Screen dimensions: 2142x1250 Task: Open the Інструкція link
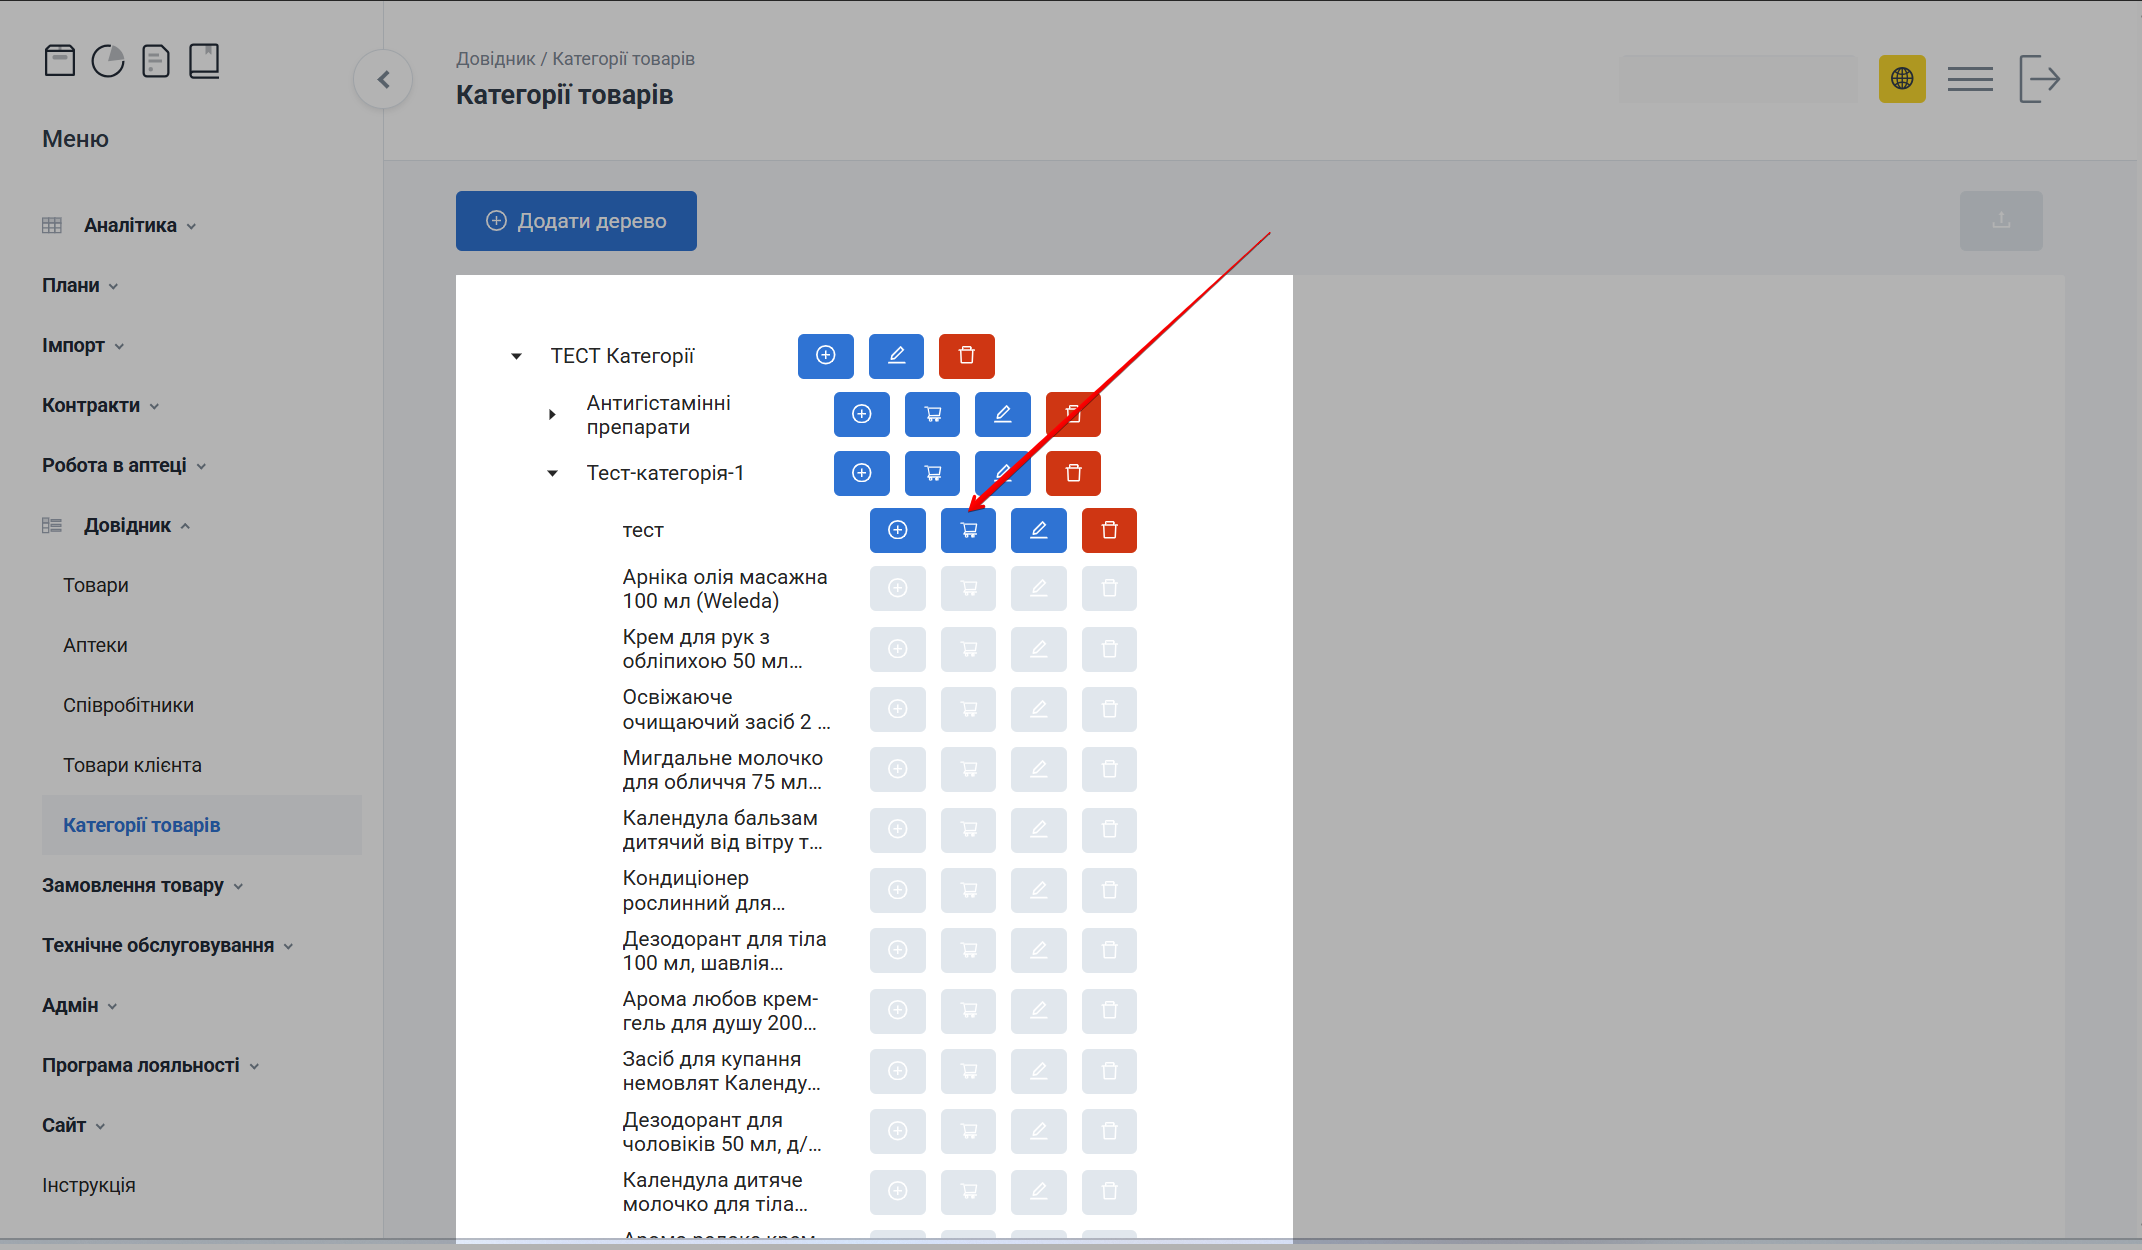pos(89,1185)
